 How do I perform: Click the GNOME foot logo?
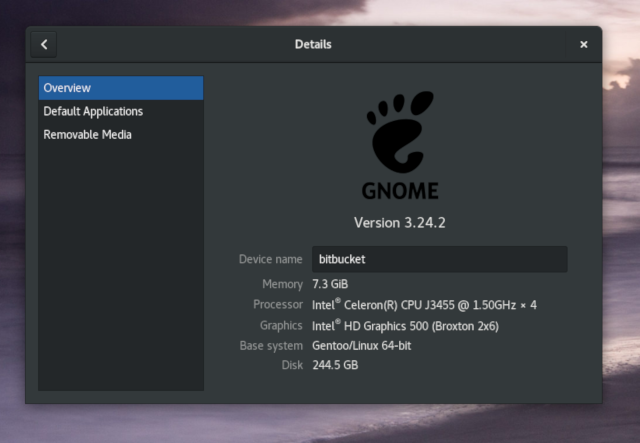(400, 131)
